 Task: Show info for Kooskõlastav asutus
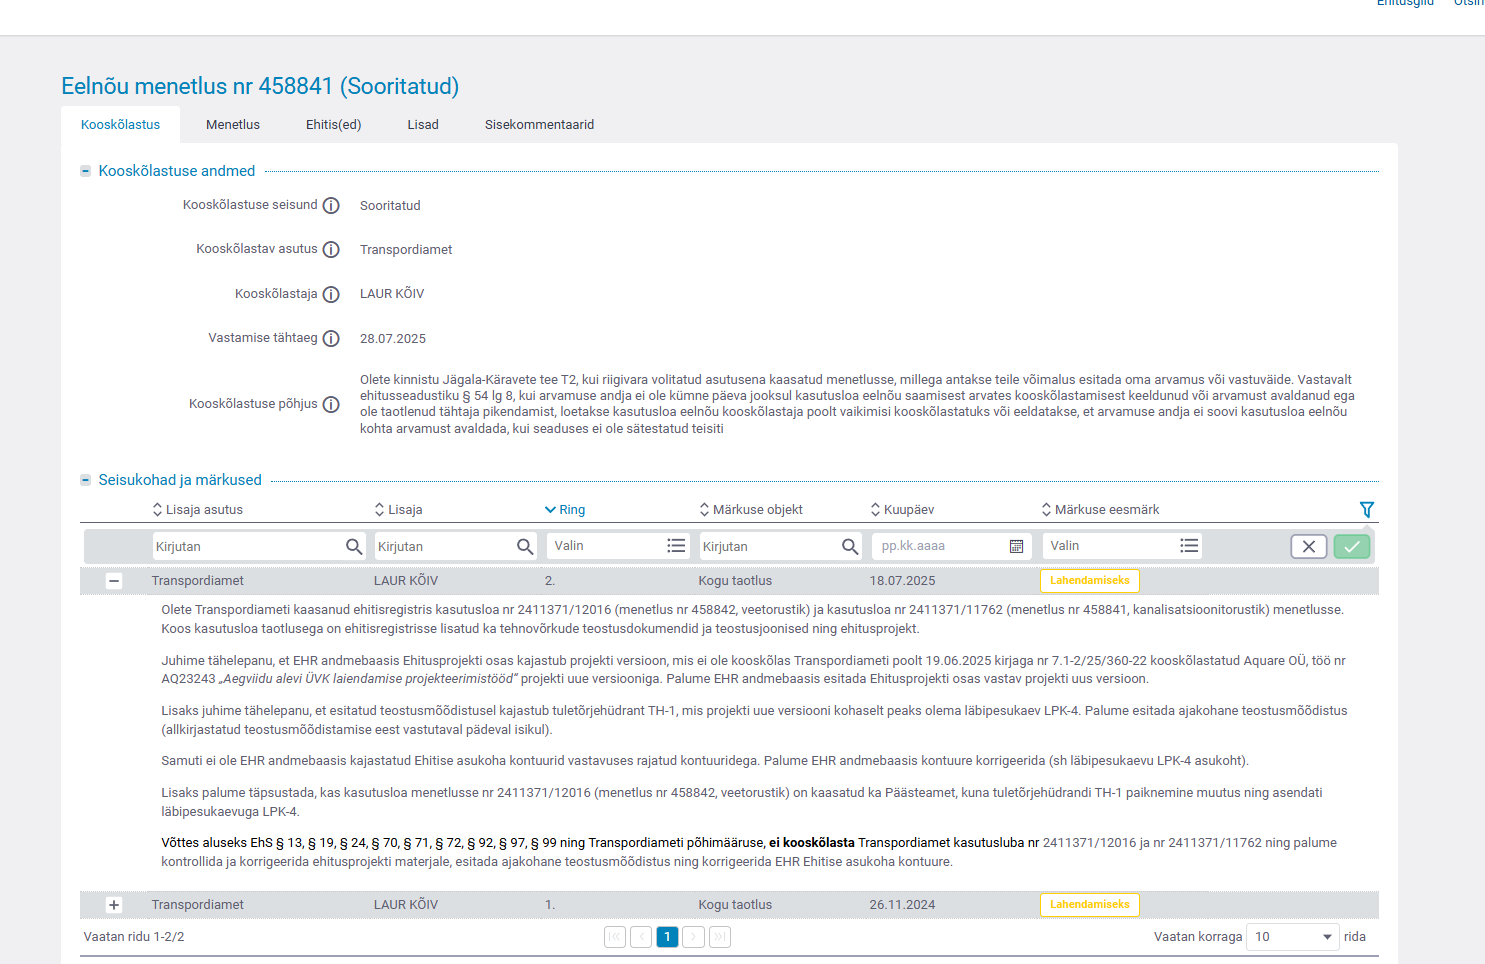(331, 250)
